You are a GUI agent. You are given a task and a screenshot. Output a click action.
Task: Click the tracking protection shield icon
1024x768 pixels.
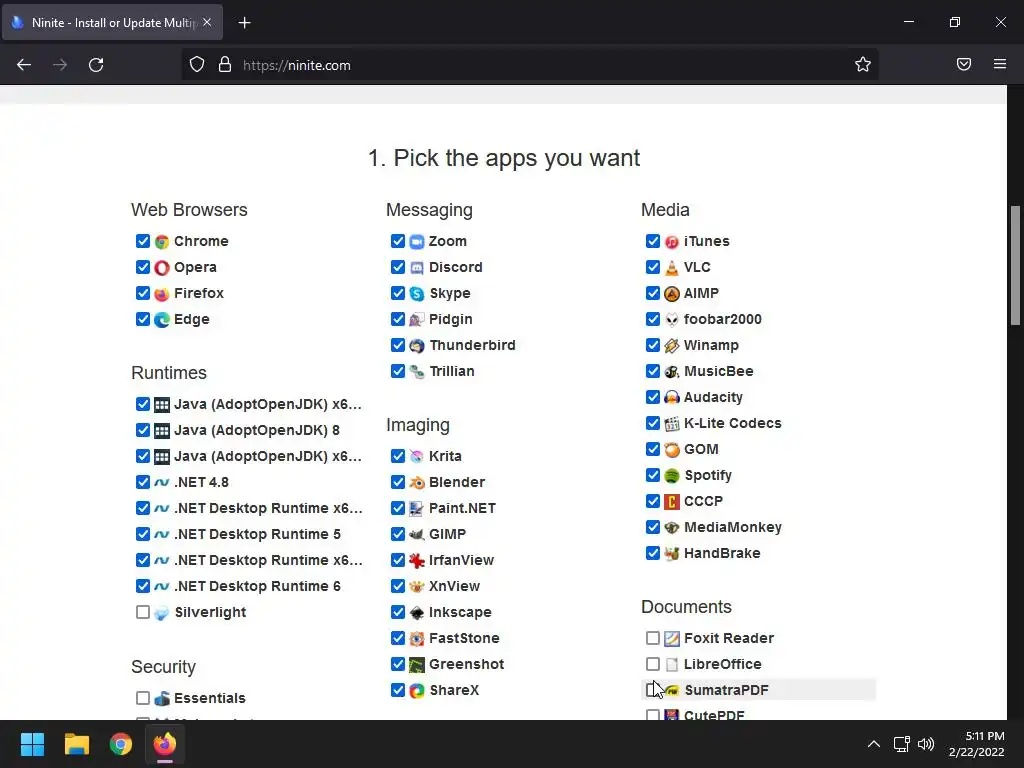pos(197,64)
